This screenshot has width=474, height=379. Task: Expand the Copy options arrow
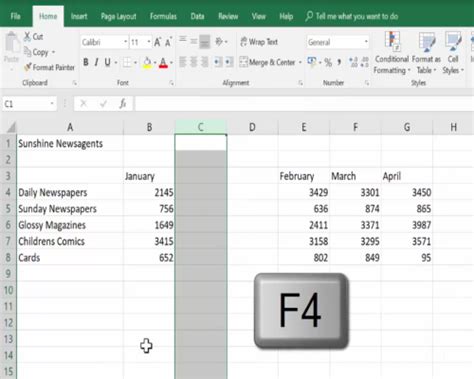[53, 52]
